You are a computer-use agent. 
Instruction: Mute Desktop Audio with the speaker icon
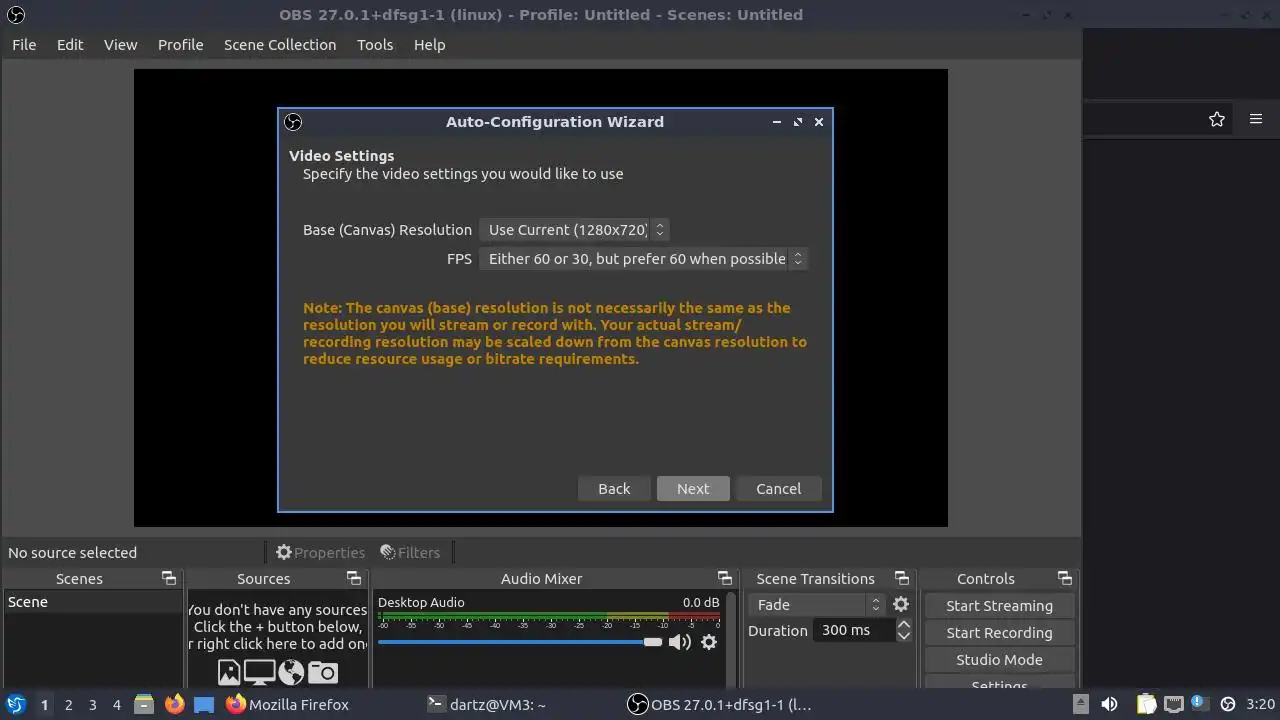[x=680, y=642]
